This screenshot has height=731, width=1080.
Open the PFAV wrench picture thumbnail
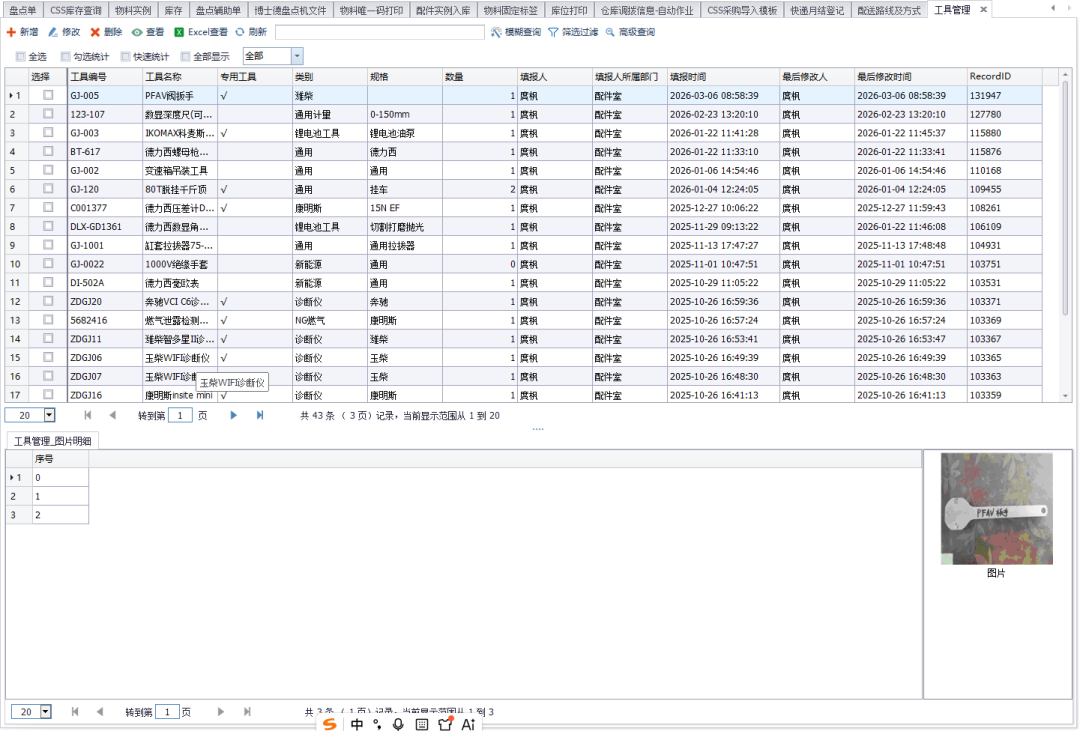pyautogui.click(x=997, y=508)
